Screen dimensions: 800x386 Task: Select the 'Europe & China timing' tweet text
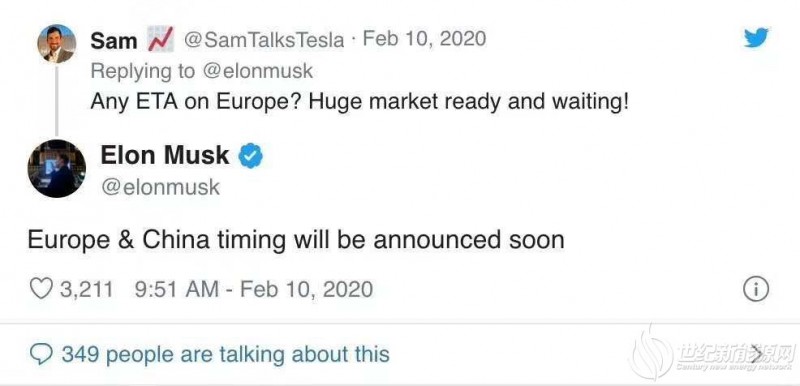pos(296,240)
